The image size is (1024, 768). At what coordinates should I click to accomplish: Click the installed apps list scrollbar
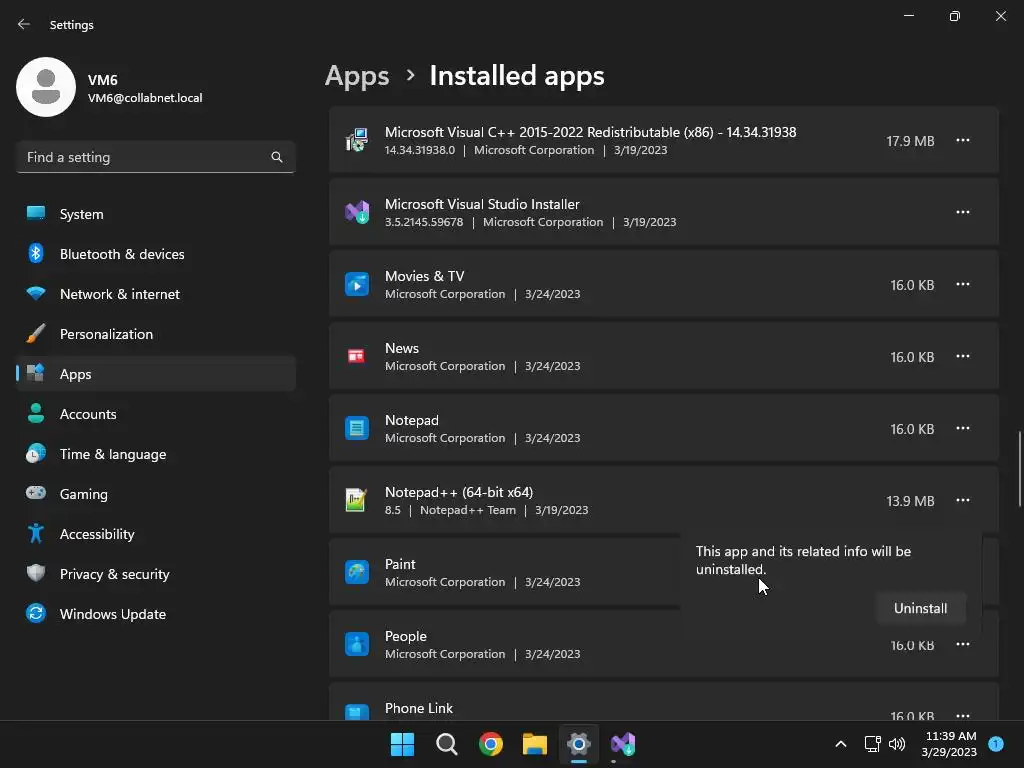[x=1019, y=468]
